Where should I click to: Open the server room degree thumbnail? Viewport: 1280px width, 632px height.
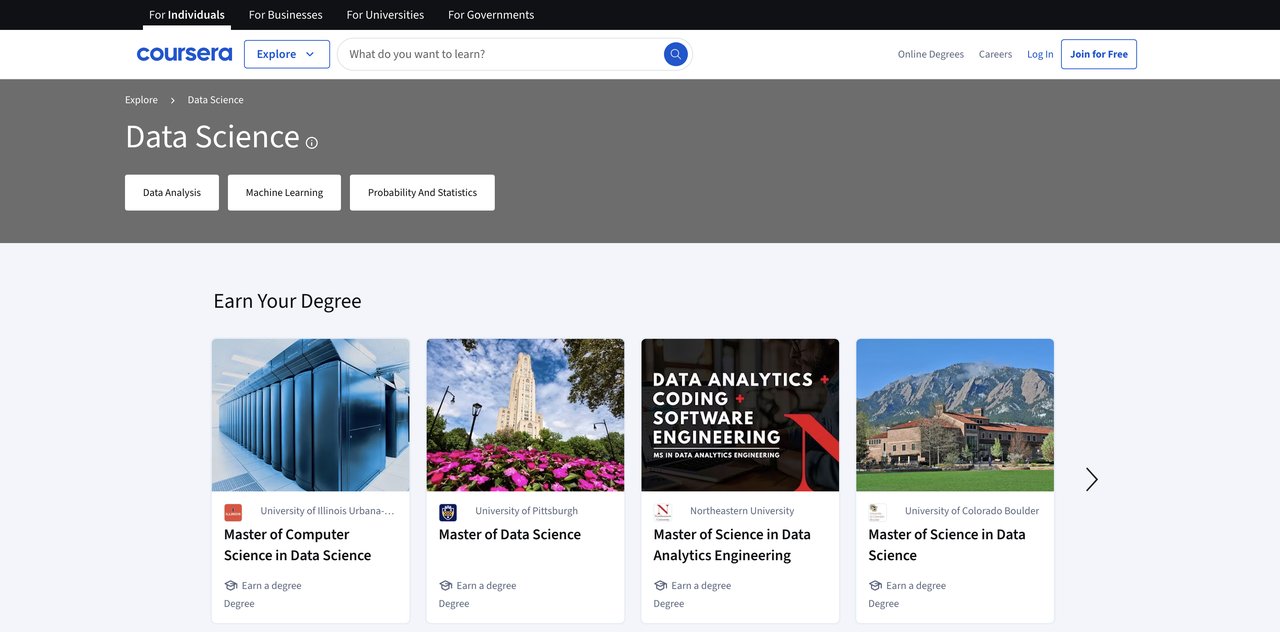point(311,415)
